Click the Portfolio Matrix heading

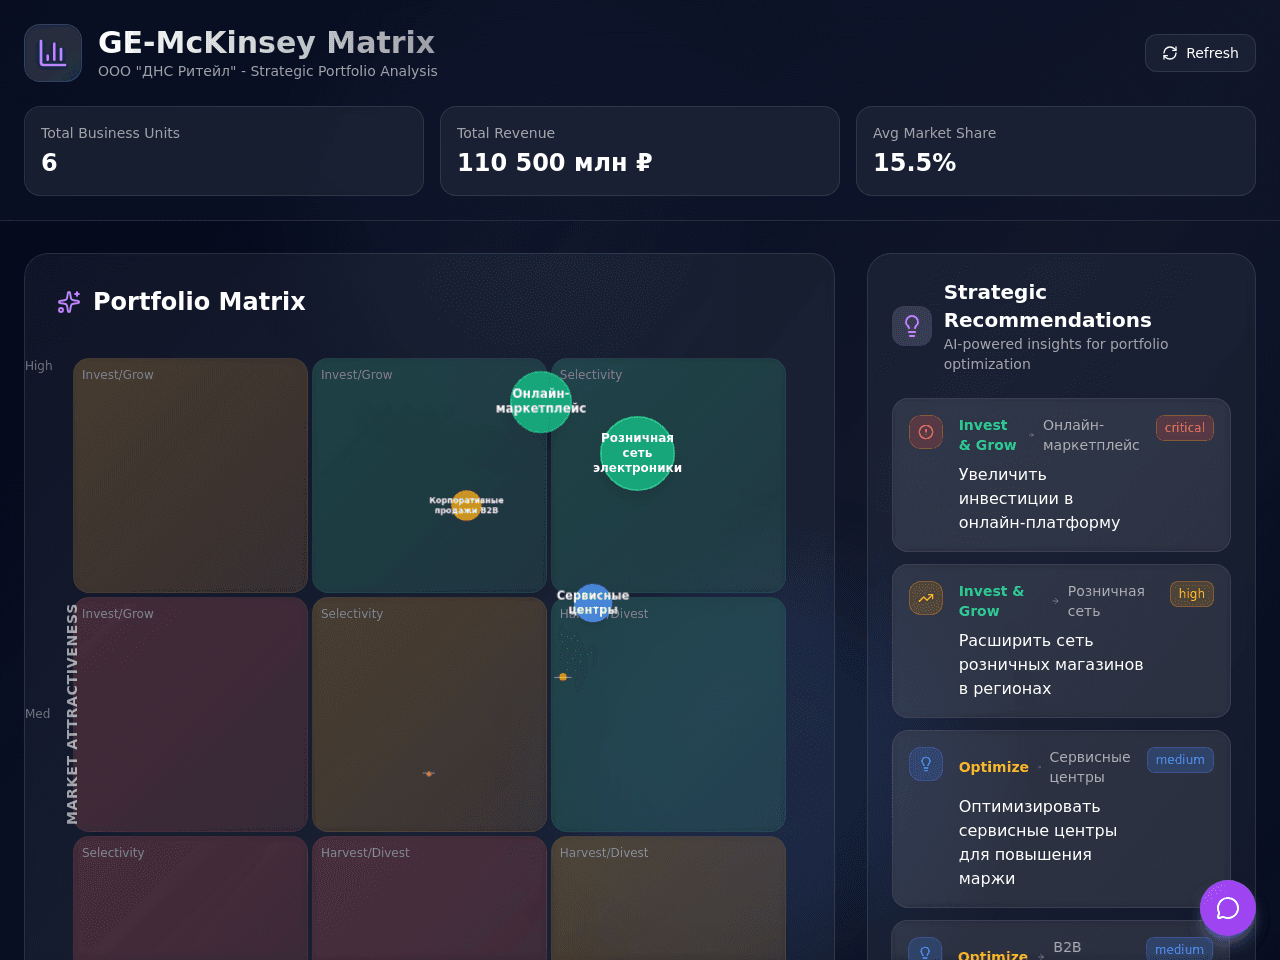pos(199,302)
